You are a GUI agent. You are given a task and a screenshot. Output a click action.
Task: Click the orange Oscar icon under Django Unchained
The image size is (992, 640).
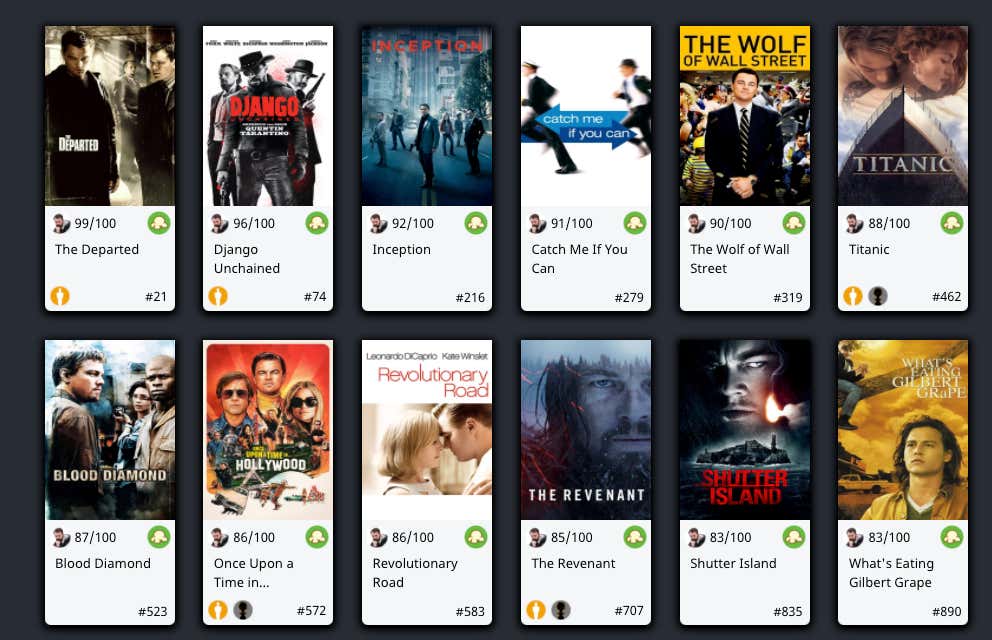tap(218, 295)
